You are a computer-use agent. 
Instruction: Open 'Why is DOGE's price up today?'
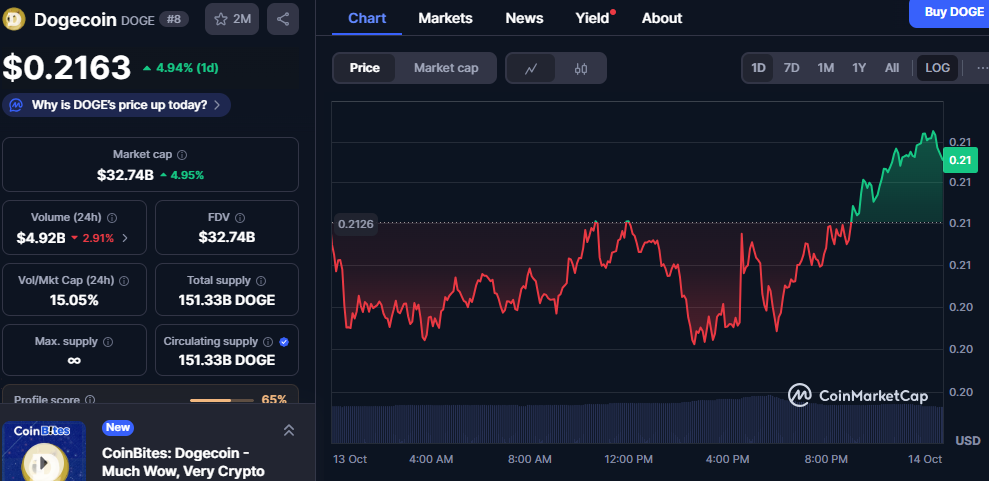118,105
